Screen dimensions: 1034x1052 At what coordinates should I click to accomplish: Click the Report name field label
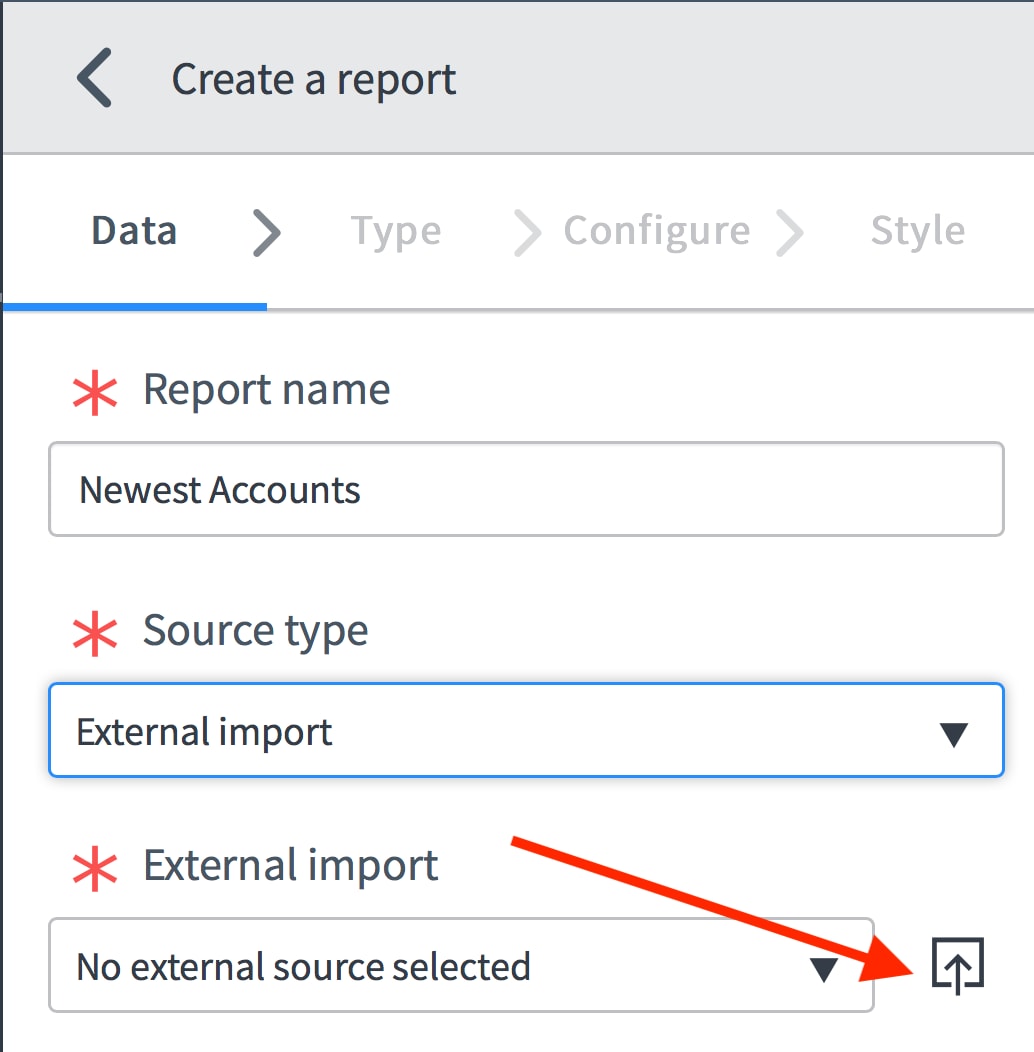click(266, 389)
